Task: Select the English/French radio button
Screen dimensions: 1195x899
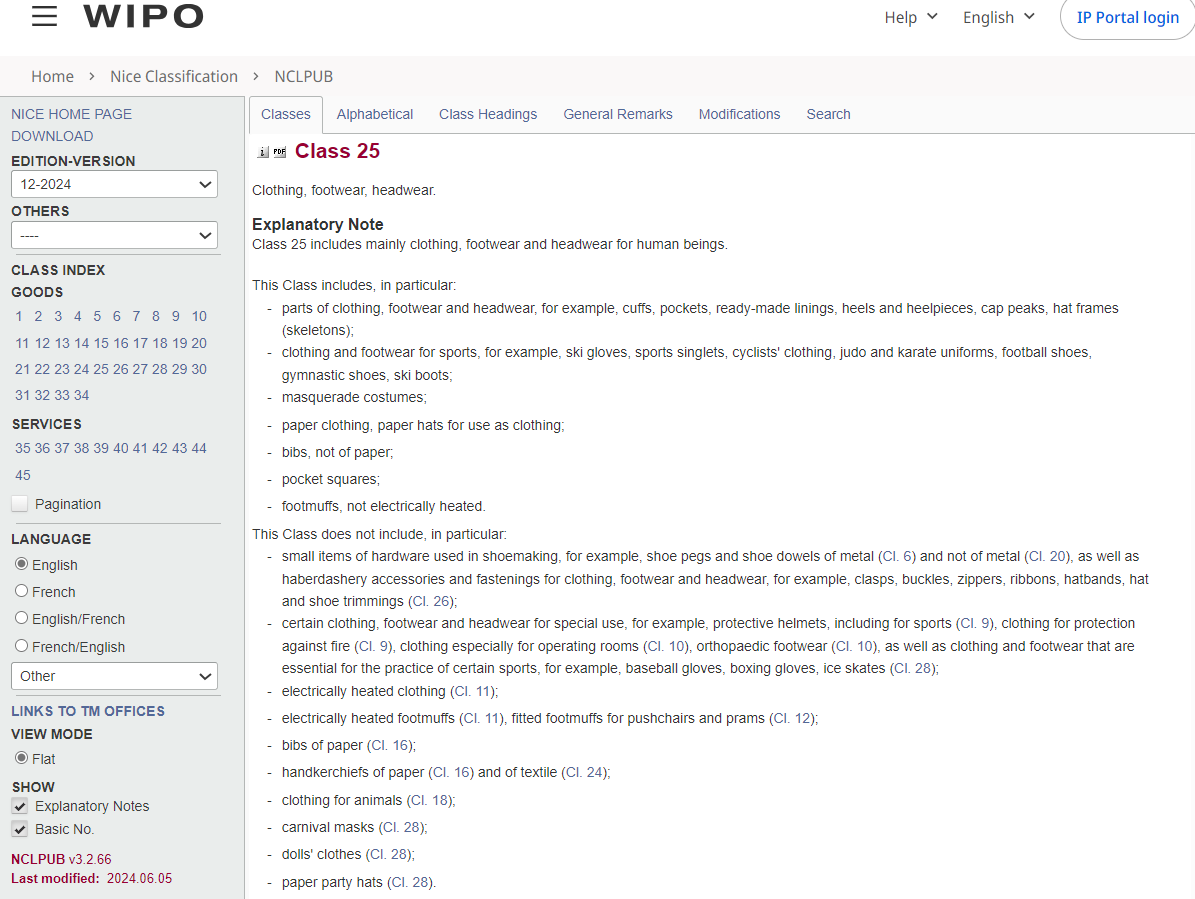Action: point(21,618)
